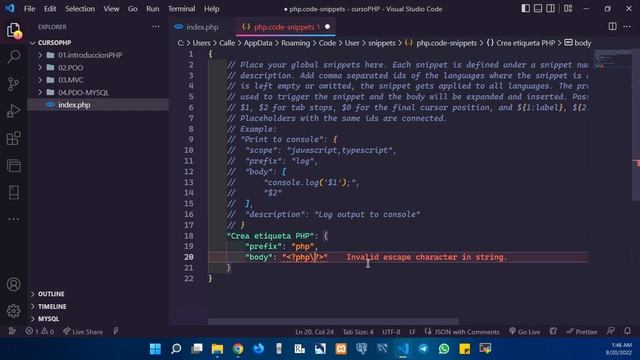The image size is (640, 360).
Task: Change Tab Size: 4 indentation
Action: (x=358, y=331)
